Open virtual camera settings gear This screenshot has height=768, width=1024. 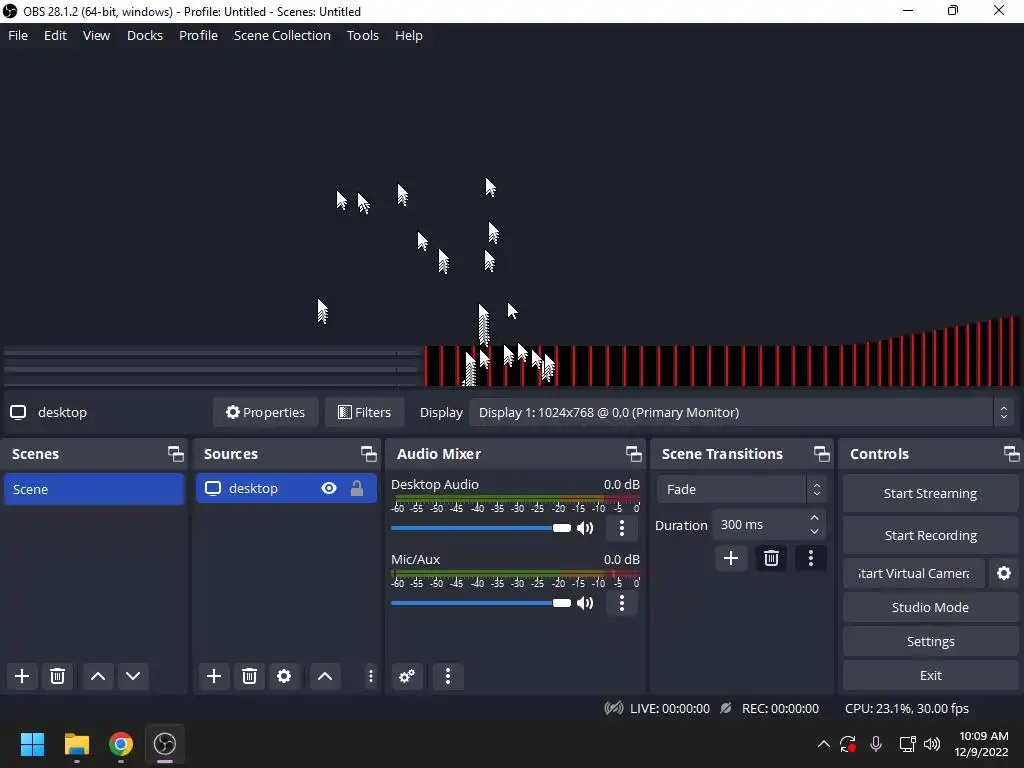1004,573
